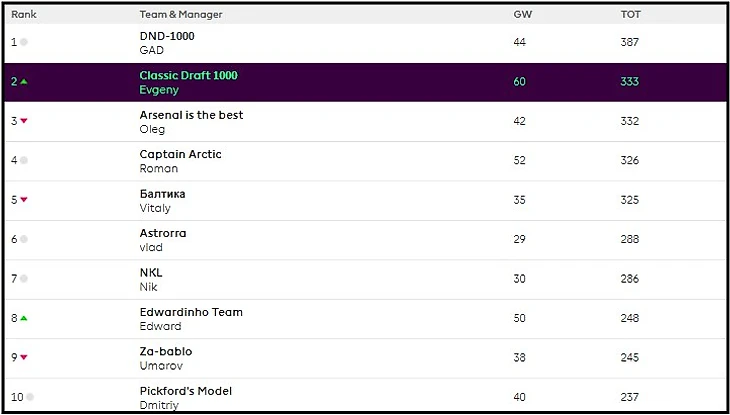
Task: Click the grey no-change dot beside rank 1
Action: point(24,42)
